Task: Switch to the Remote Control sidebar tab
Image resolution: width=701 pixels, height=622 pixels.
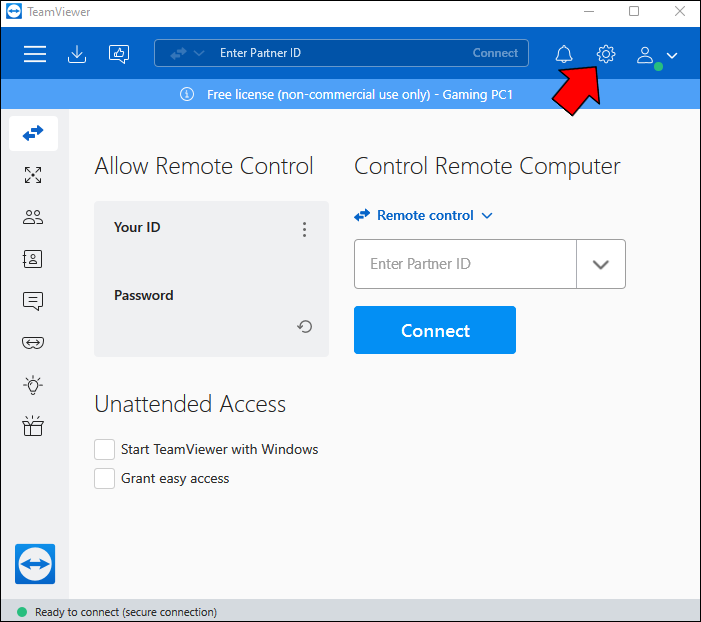Action: [33, 133]
